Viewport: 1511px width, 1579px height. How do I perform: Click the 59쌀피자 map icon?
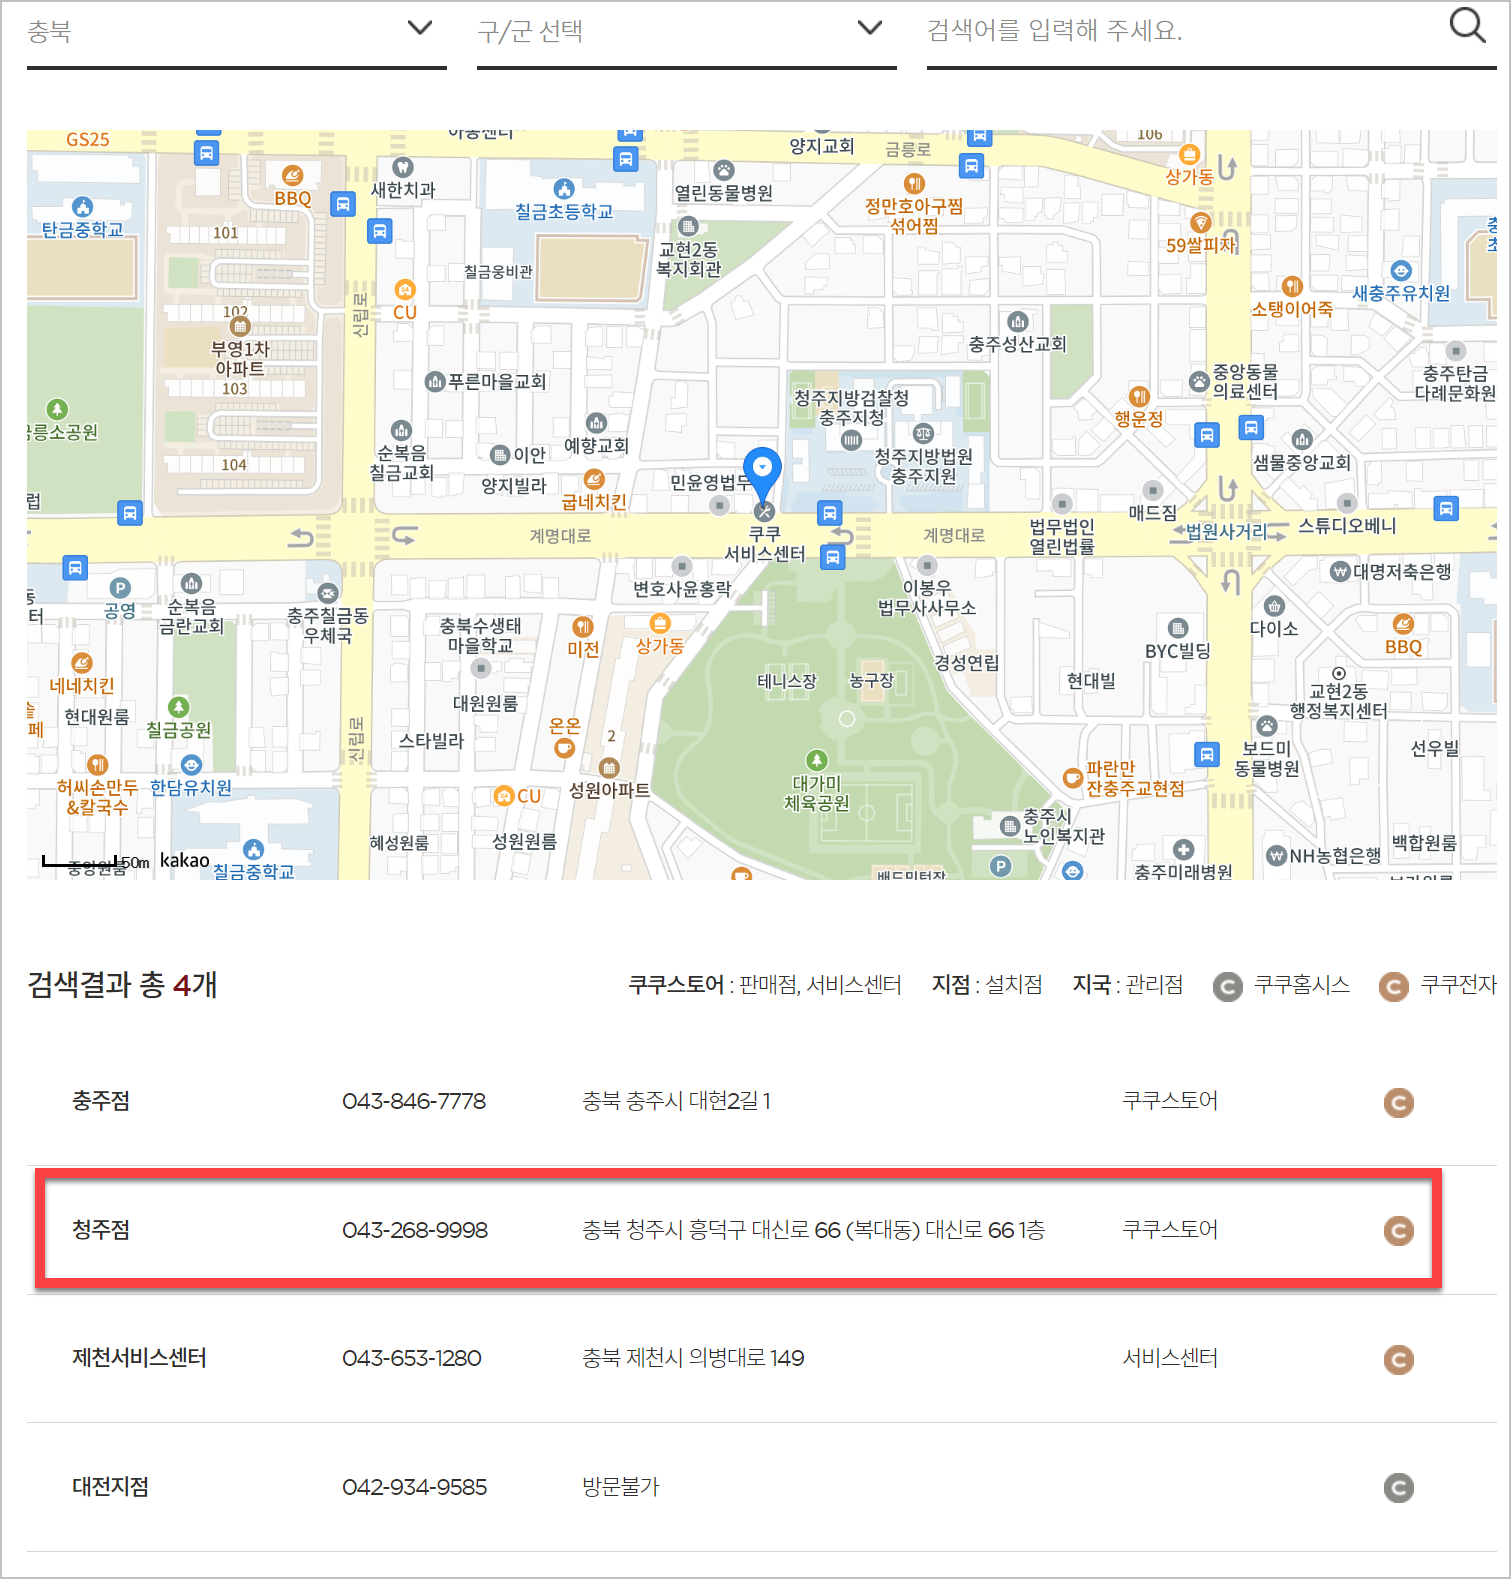1201,222
